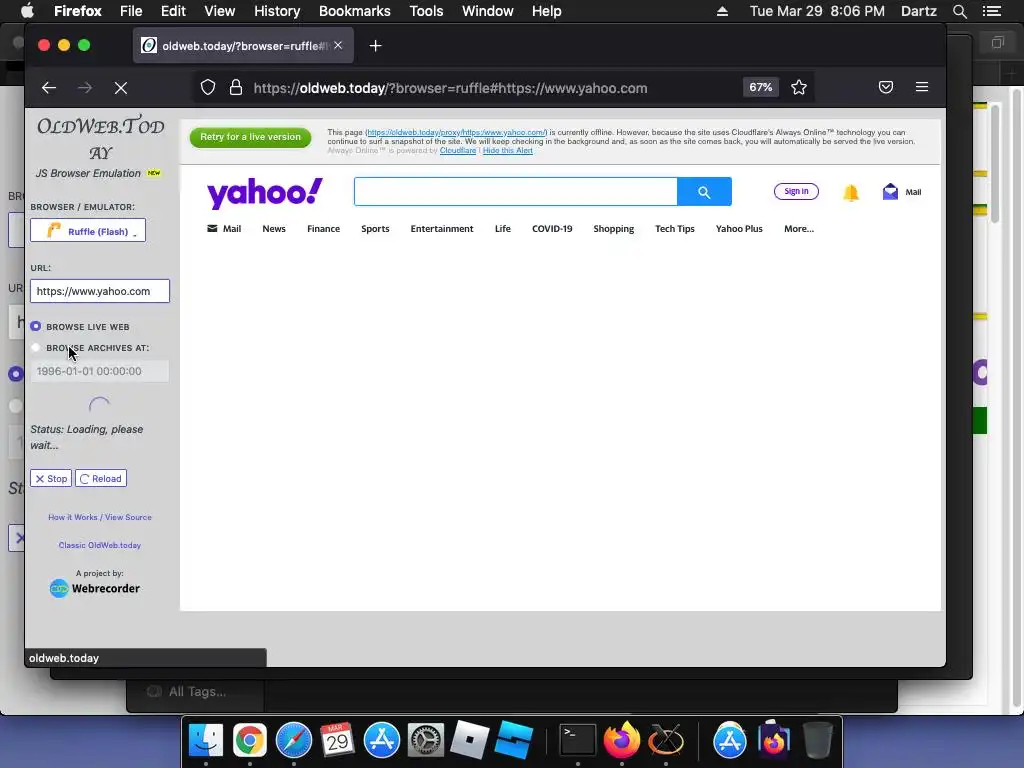Open Yahoo notifications bell

[850, 193]
